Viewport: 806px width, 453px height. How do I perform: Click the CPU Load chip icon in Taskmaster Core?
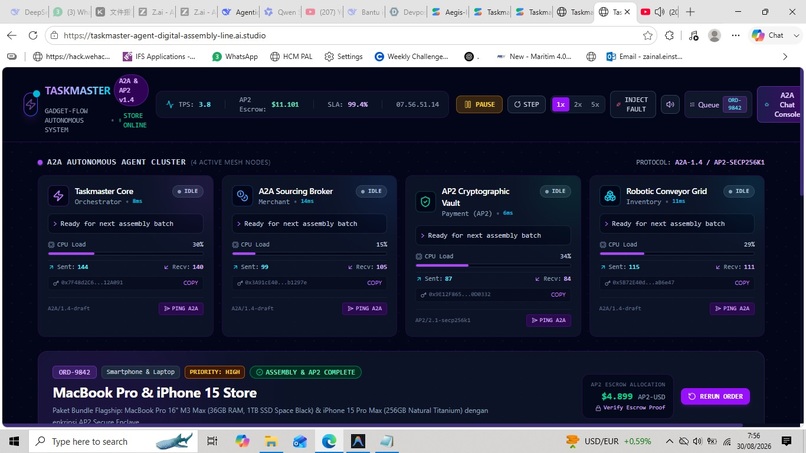[51, 245]
